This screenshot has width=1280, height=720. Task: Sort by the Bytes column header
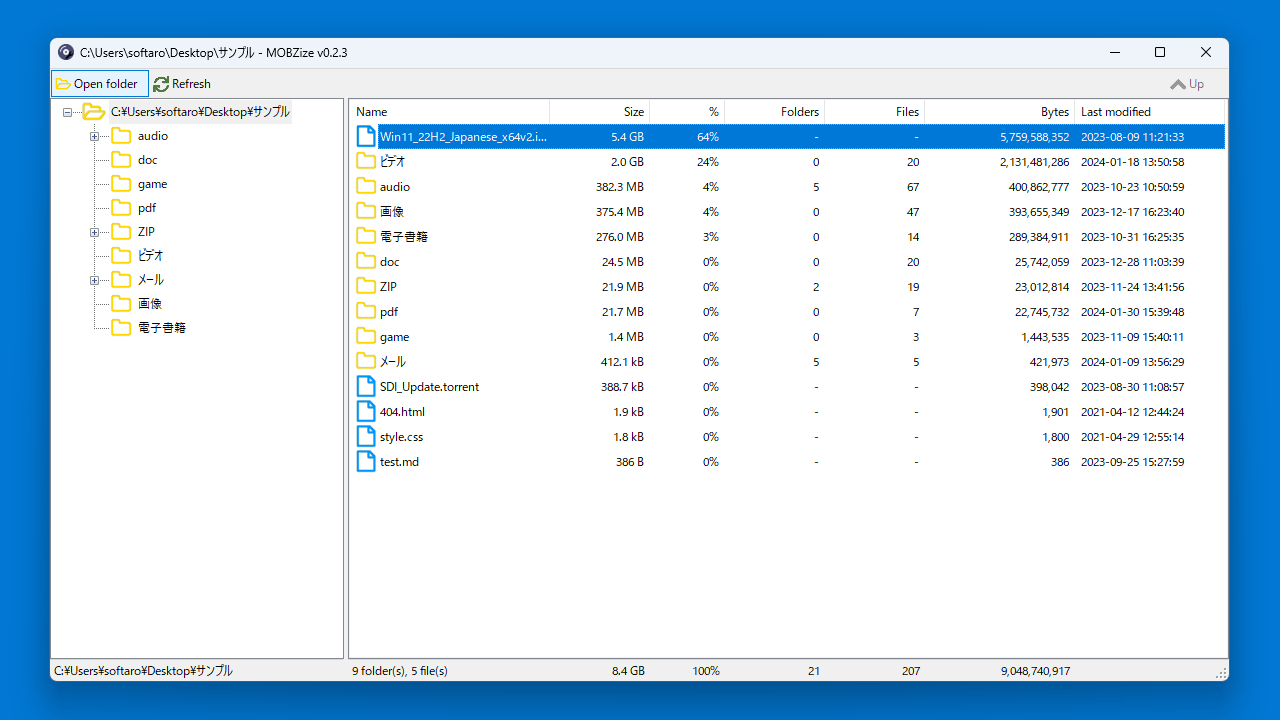(1000, 112)
